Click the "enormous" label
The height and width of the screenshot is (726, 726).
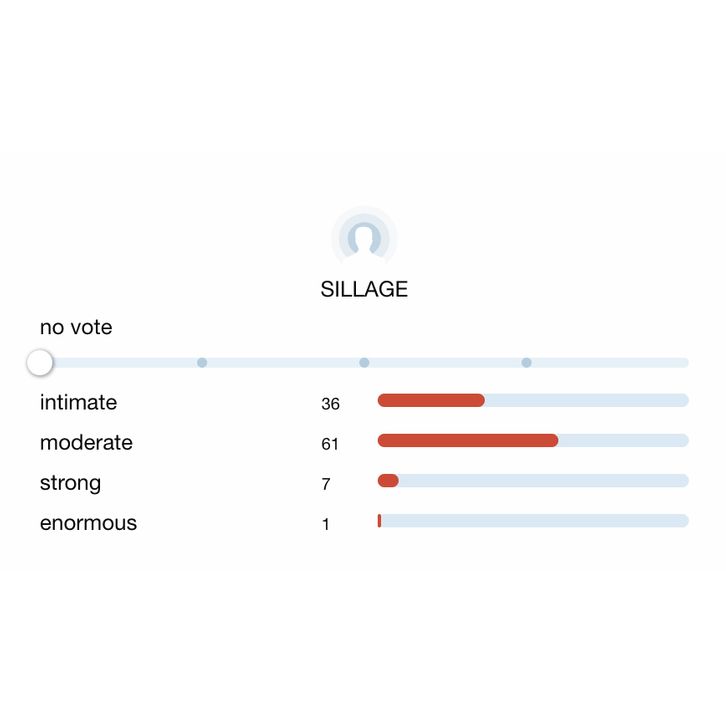pos(88,523)
